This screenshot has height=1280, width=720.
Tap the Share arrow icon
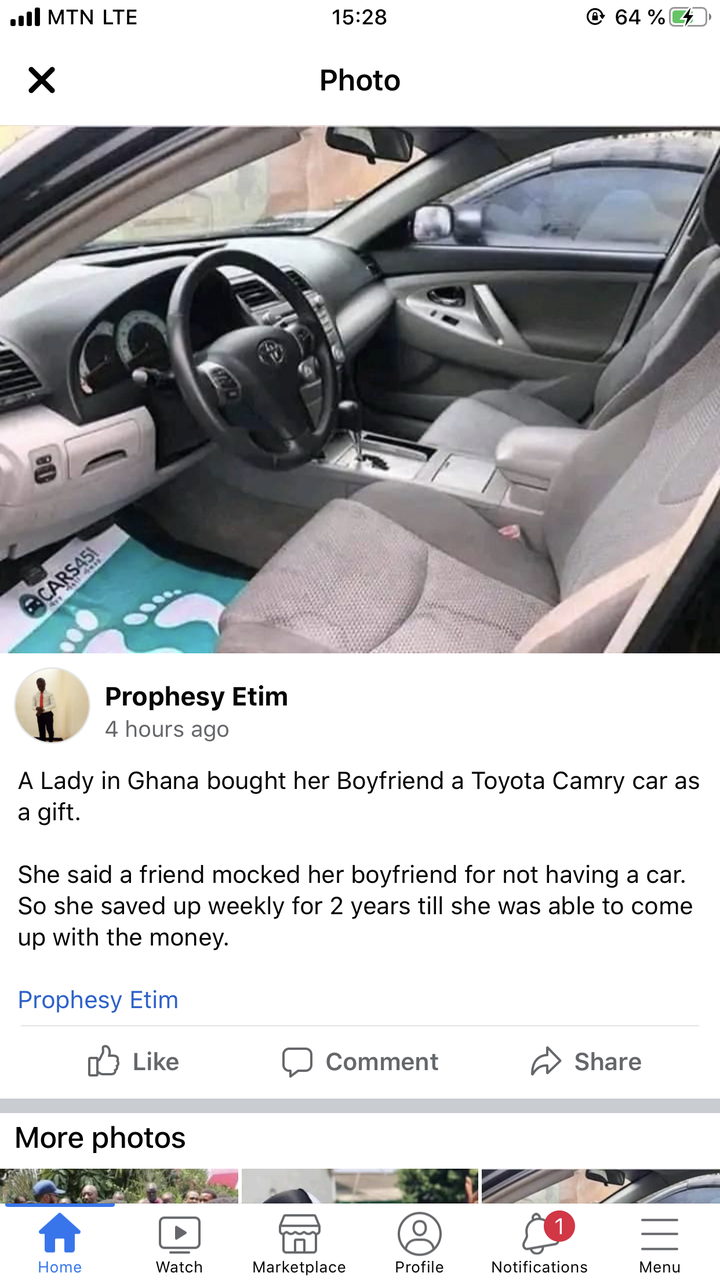point(546,1061)
